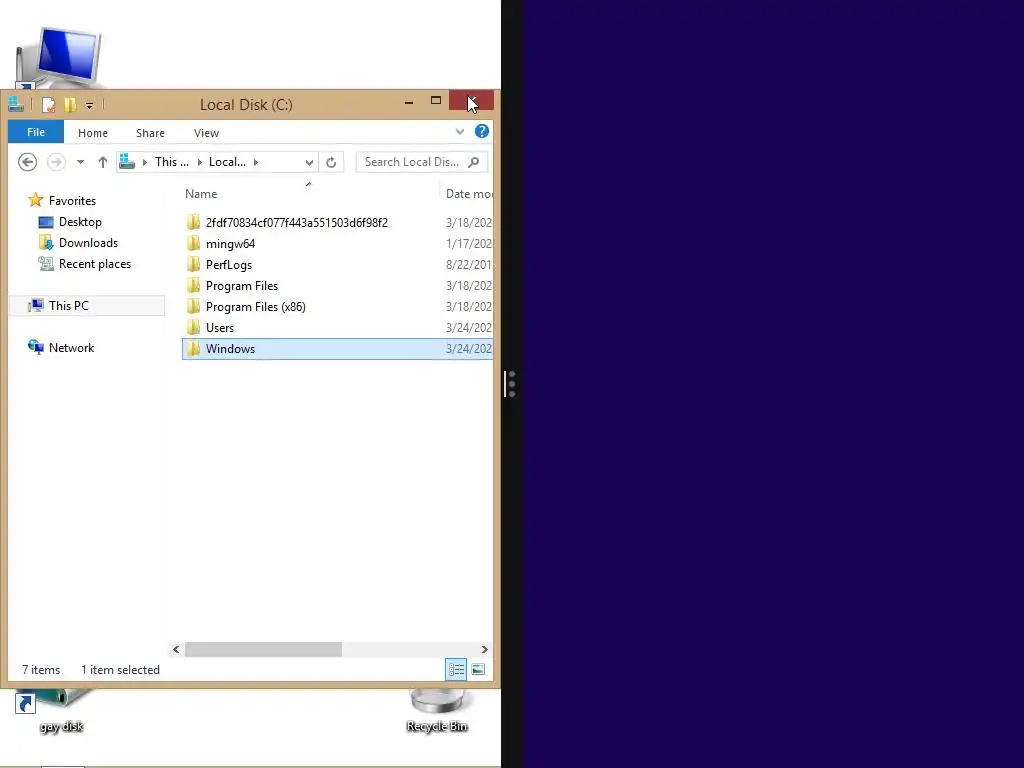Click the snap divider handle between apps
The width and height of the screenshot is (1024, 768).
pos(510,384)
